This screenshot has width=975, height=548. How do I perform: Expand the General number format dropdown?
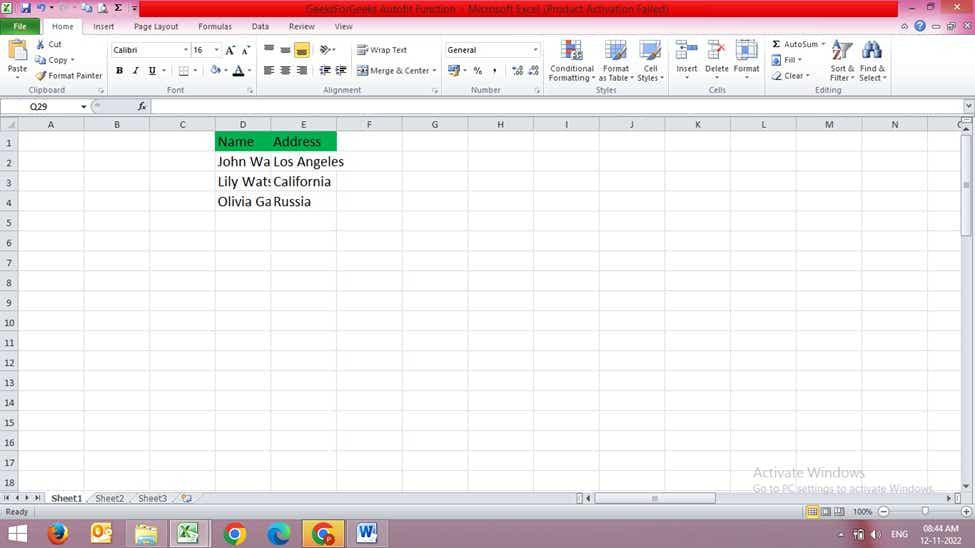535,50
